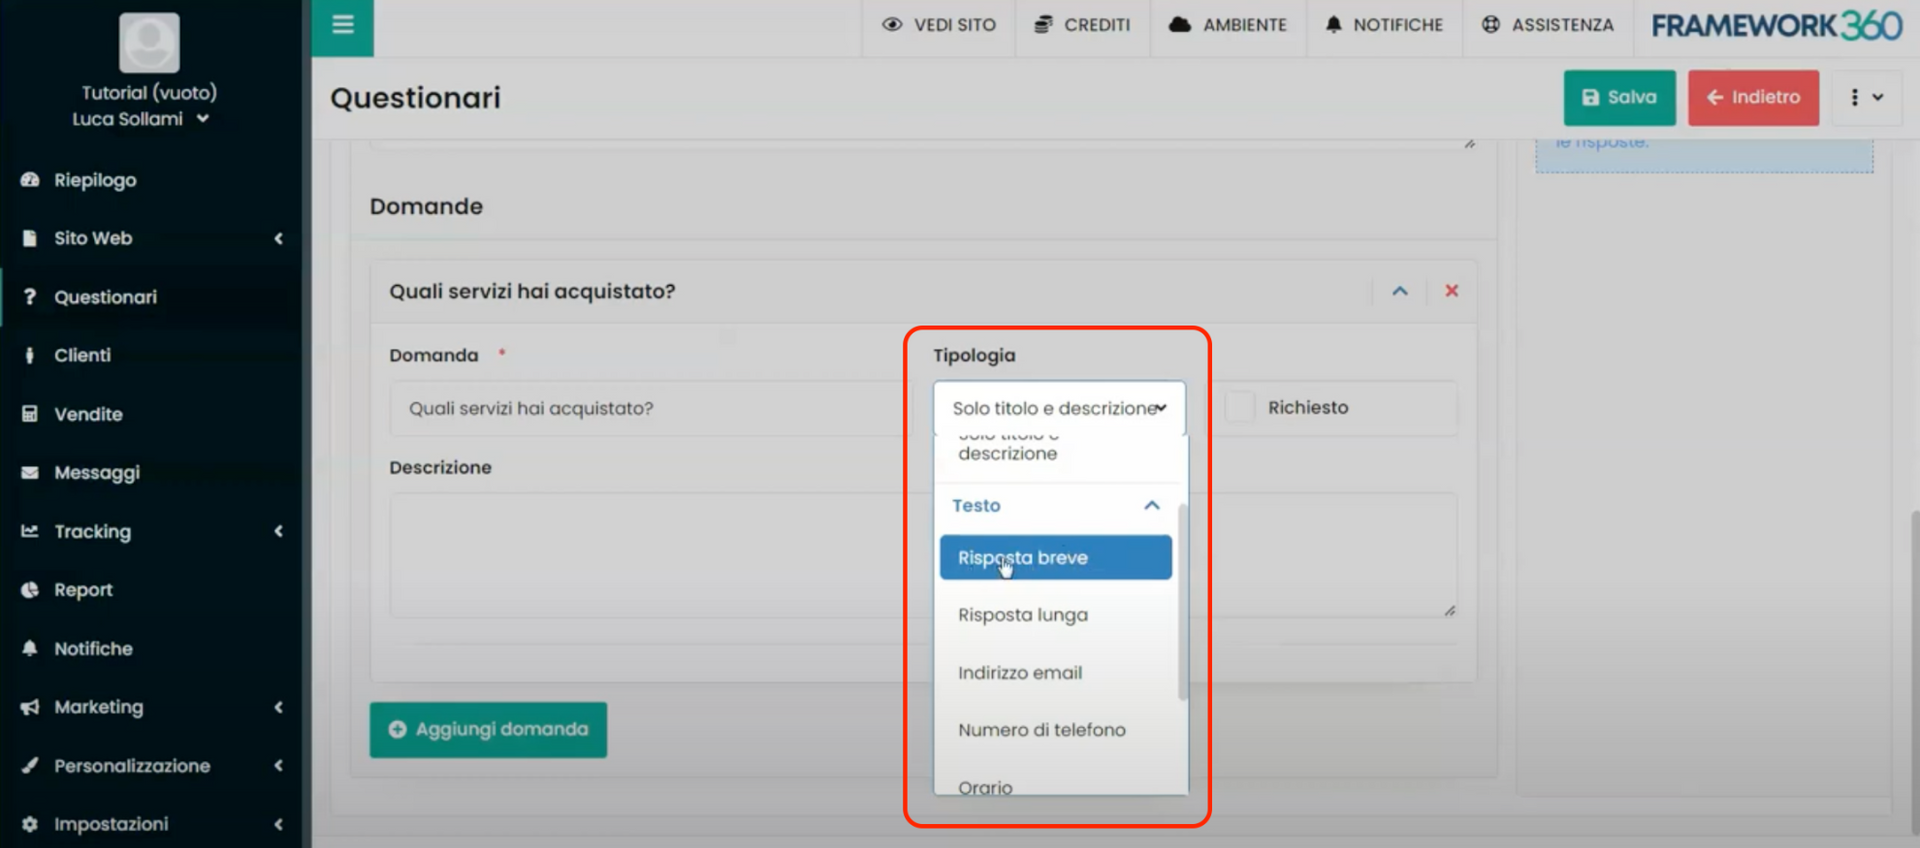Open the Ambiente cloud icon

(1180, 25)
